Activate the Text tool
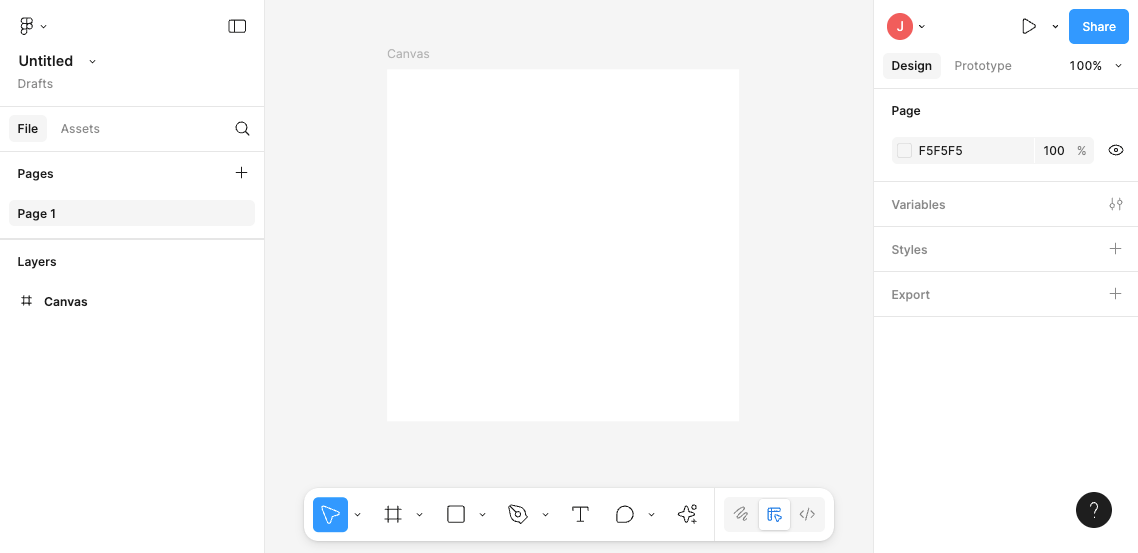Screen dimensions: 1138x553 580,515
